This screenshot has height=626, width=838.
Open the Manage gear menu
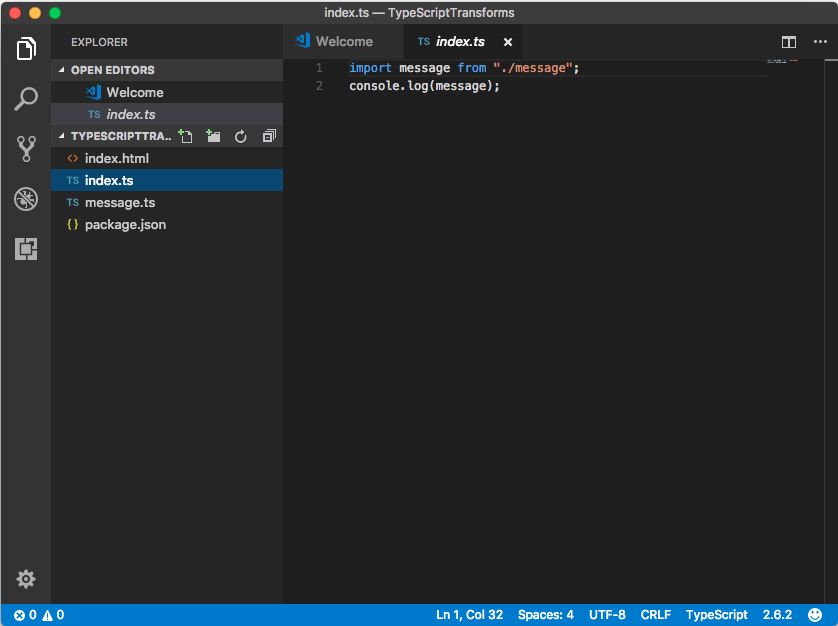(x=26, y=578)
